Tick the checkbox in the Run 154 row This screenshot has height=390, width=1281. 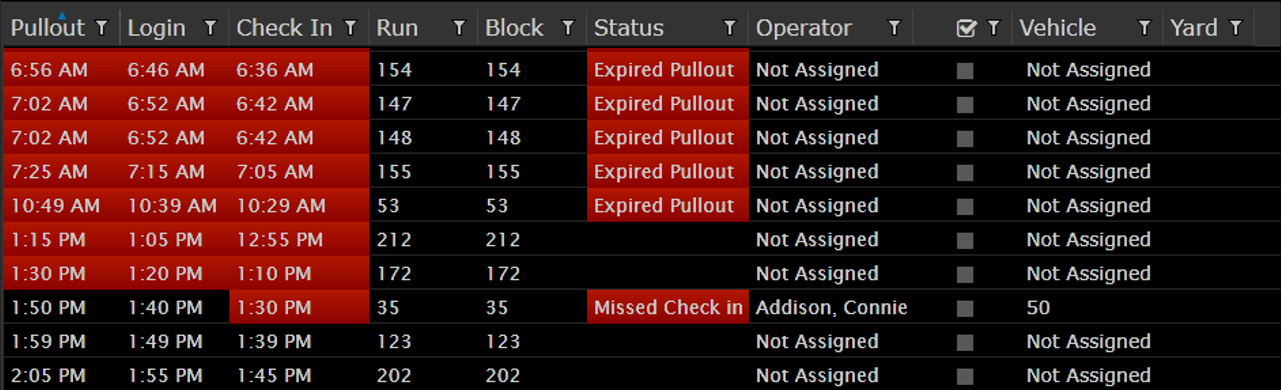click(965, 71)
